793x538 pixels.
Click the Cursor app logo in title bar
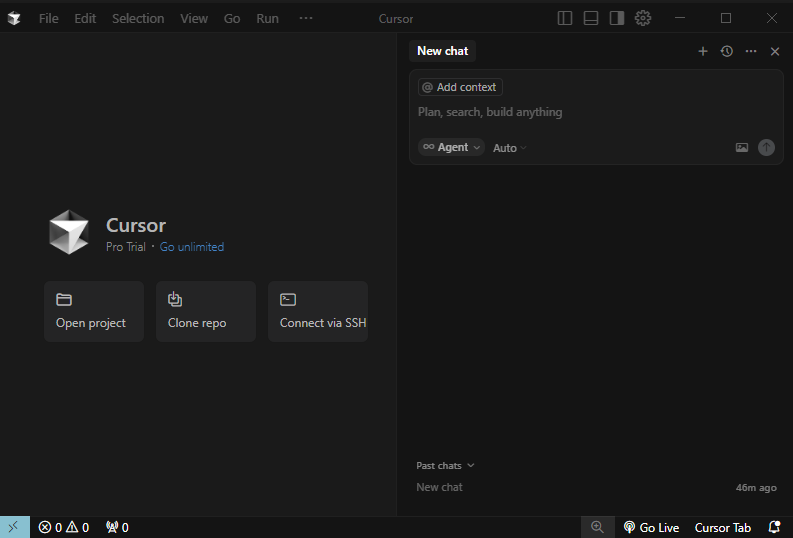pos(14,19)
